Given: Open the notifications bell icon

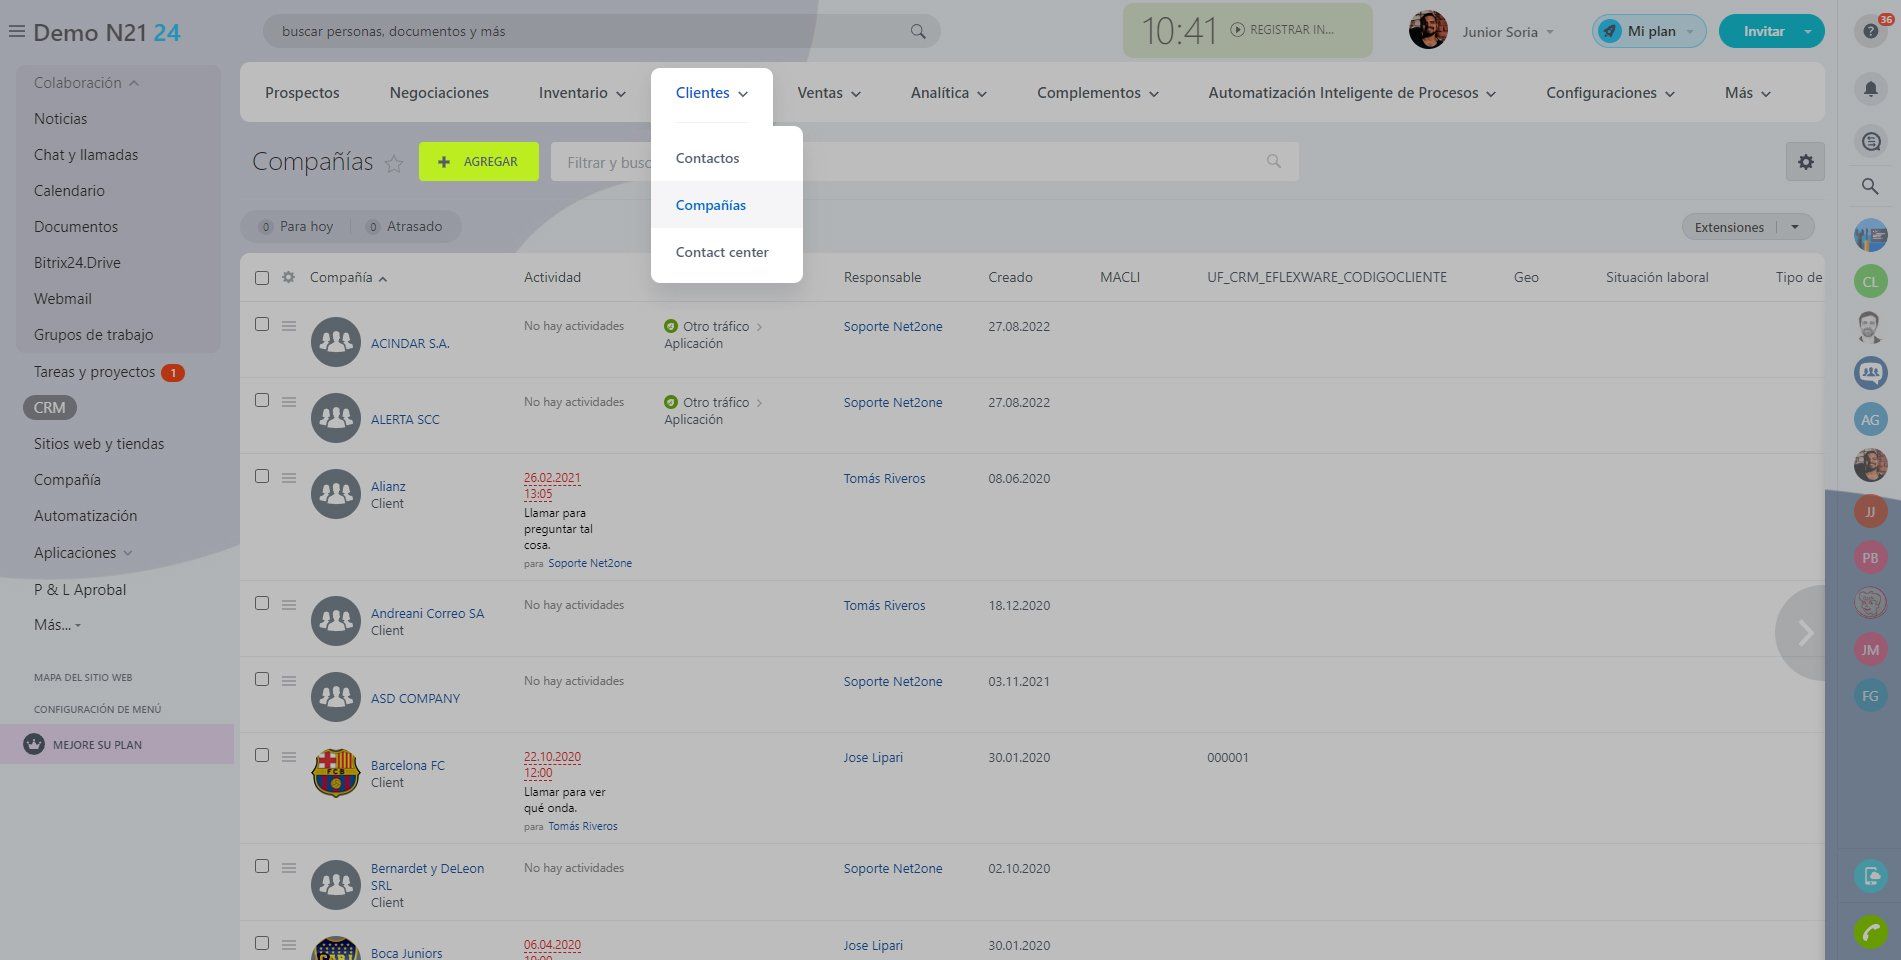Looking at the screenshot, I should click(x=1870, y=89).
